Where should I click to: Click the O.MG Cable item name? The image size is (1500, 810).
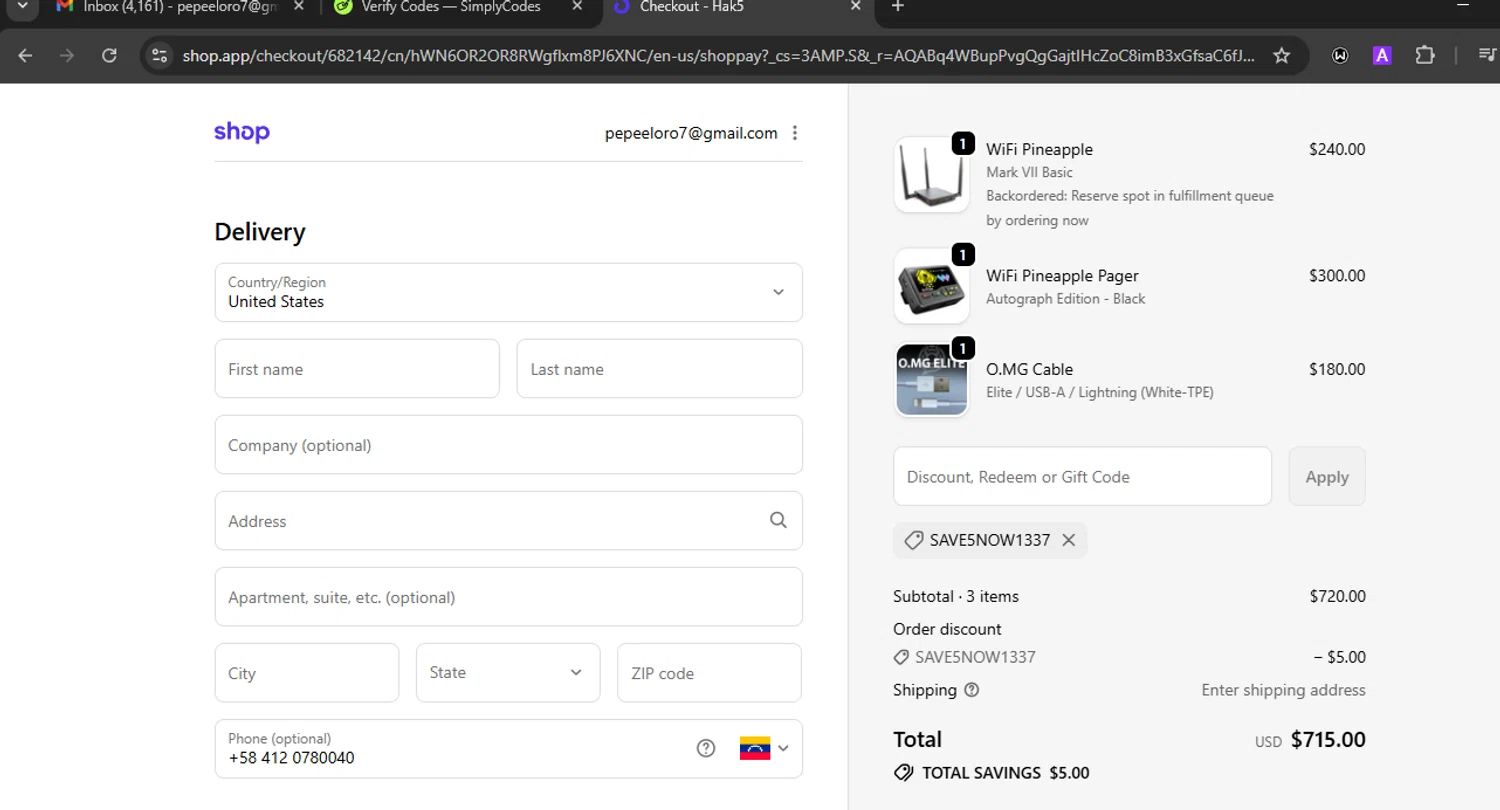(x=1029, y=369)
